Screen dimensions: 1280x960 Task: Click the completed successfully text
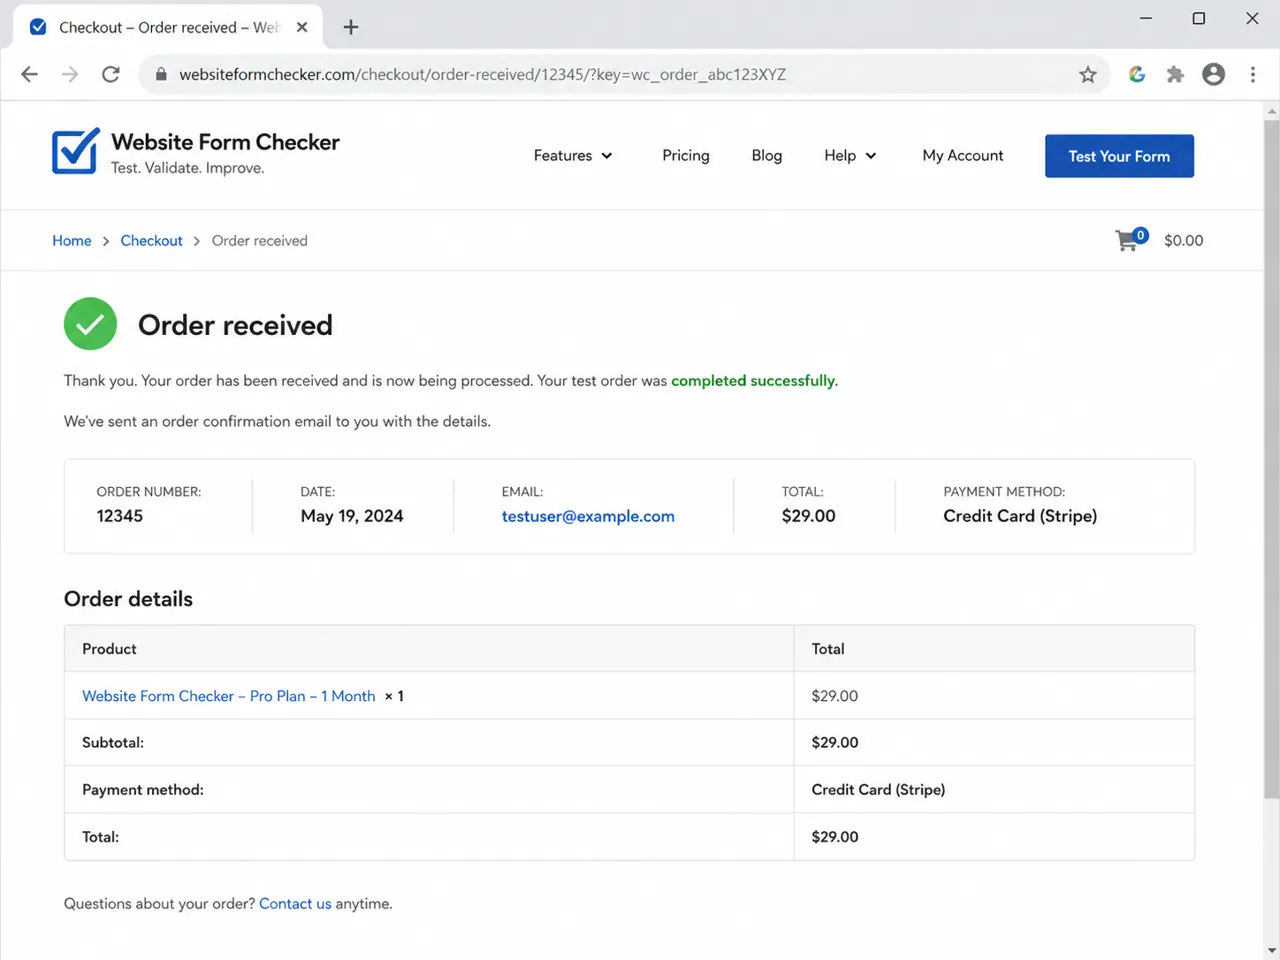point(753,381)
